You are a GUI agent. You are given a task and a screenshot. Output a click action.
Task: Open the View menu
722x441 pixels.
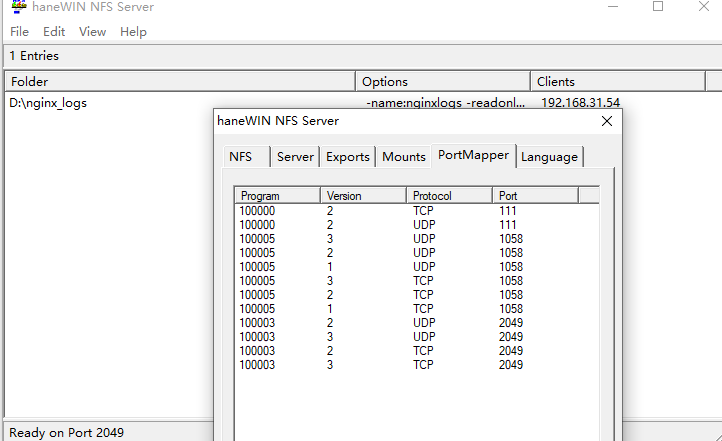tap(92, 32)
